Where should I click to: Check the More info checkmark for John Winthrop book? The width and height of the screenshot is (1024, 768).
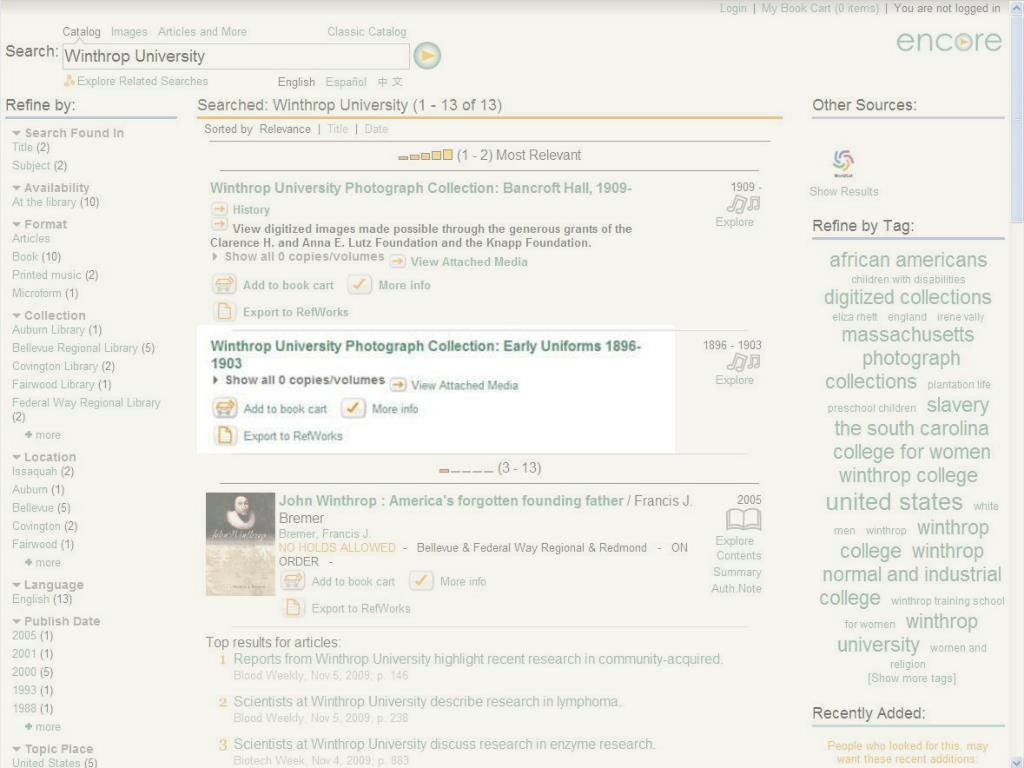point(421,581)
